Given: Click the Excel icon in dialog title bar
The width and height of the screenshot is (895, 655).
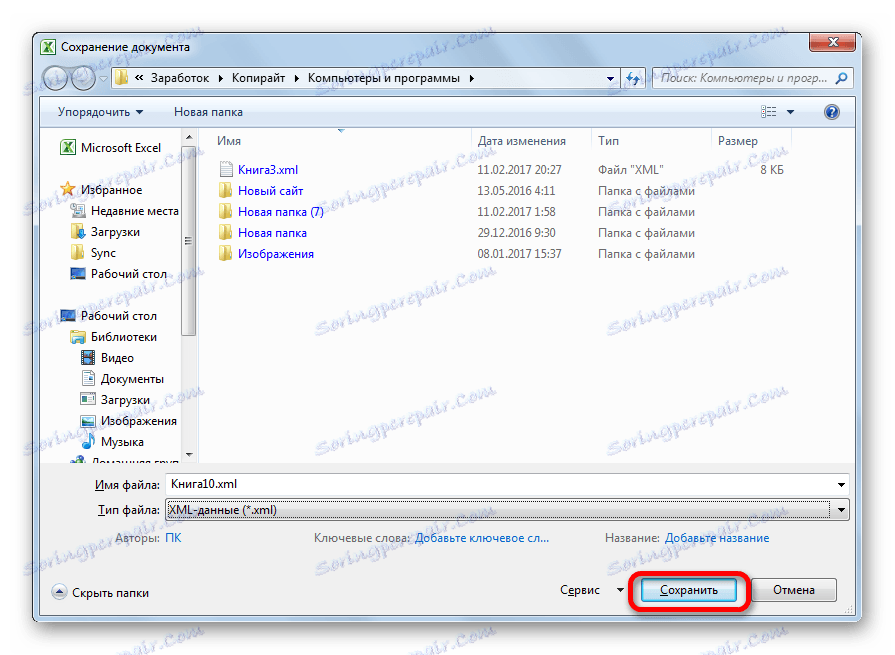Looking at the screenshot, I should 49,47.
